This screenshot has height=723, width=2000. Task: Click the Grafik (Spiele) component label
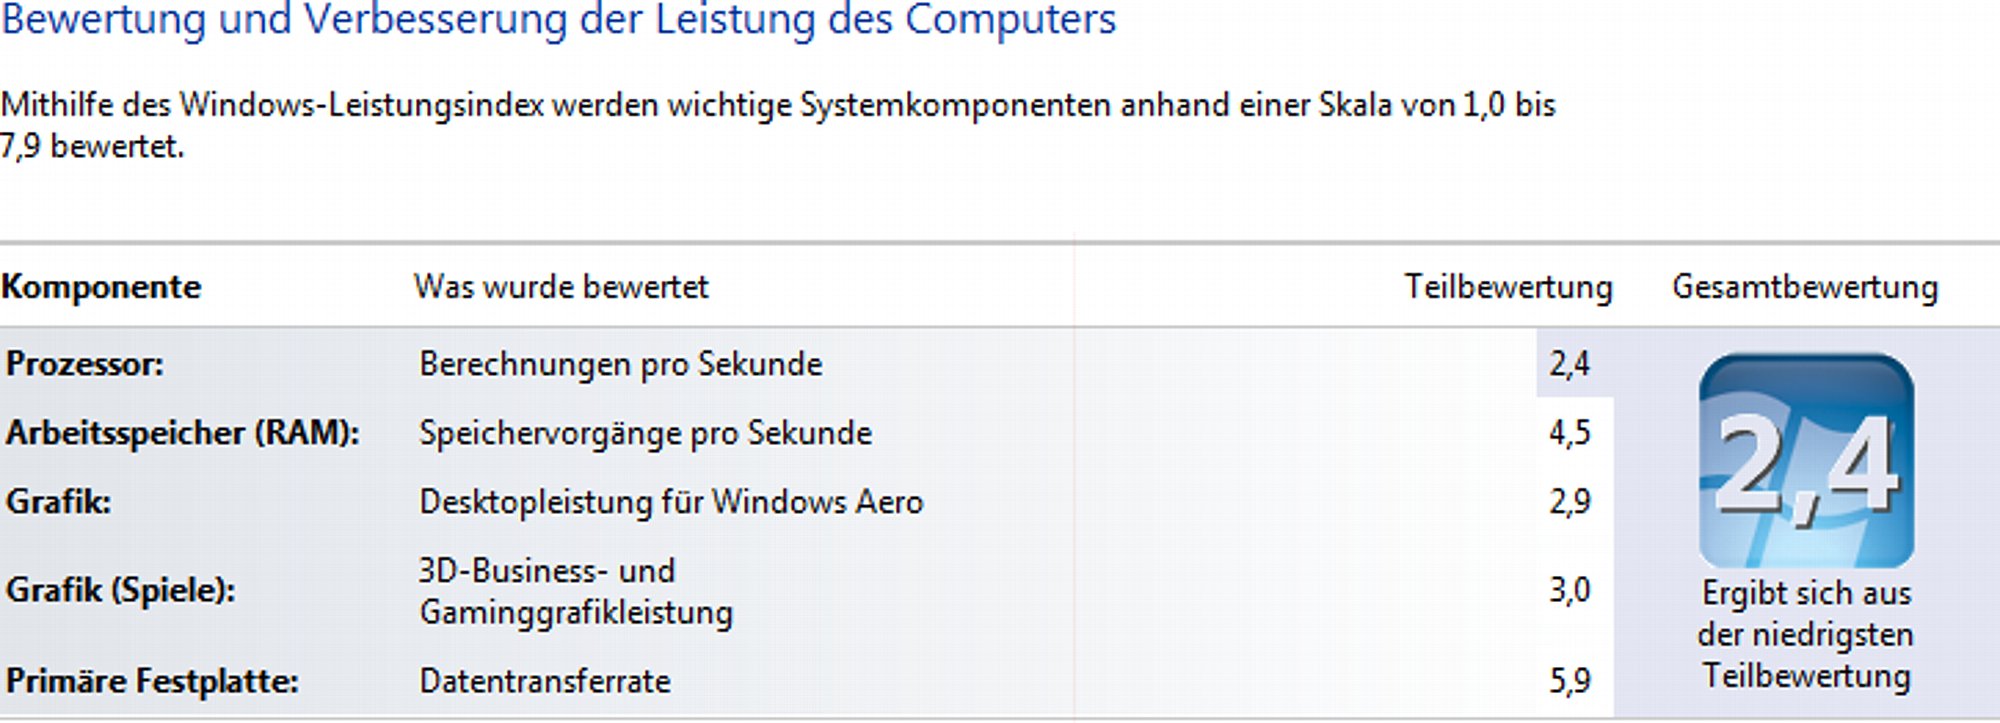(x=121, y=590)
